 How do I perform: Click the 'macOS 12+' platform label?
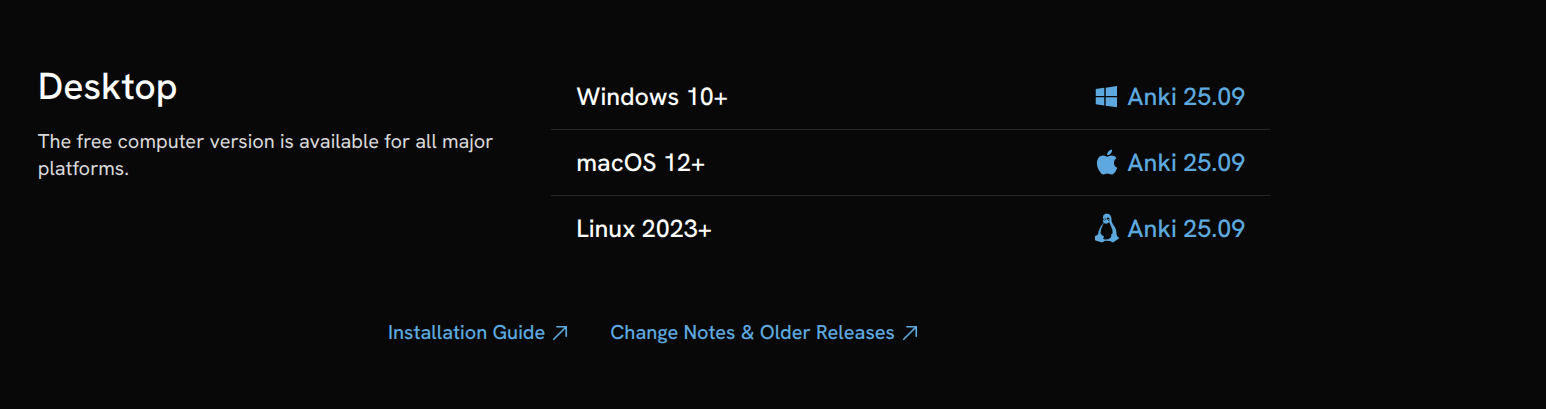pos(640,163)
